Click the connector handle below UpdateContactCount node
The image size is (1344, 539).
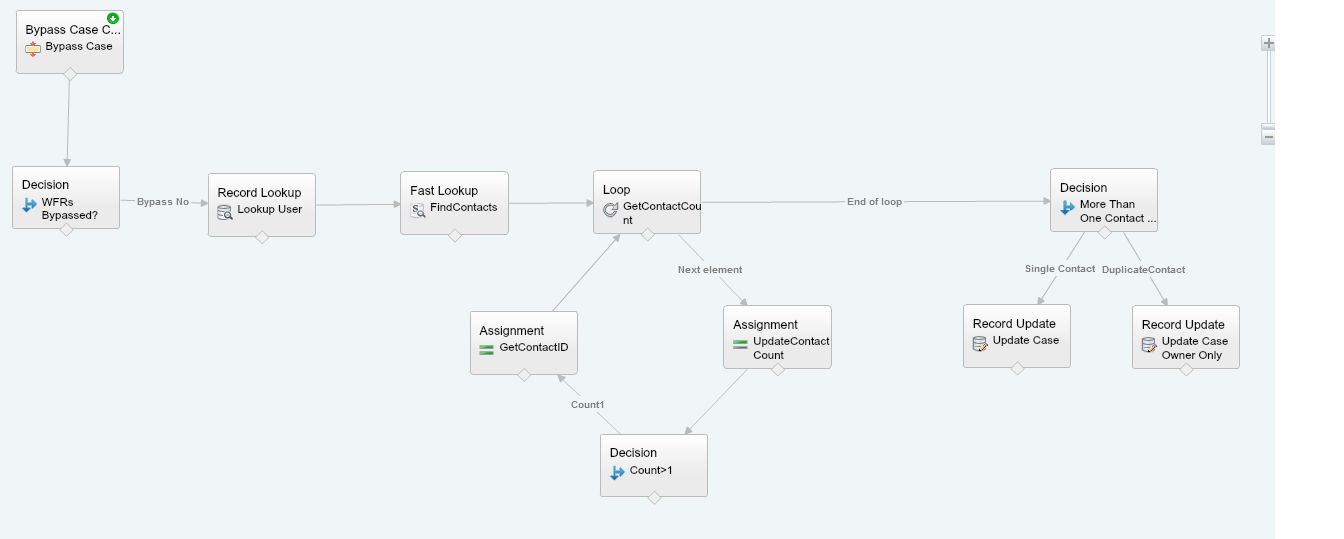click(778, 369)
